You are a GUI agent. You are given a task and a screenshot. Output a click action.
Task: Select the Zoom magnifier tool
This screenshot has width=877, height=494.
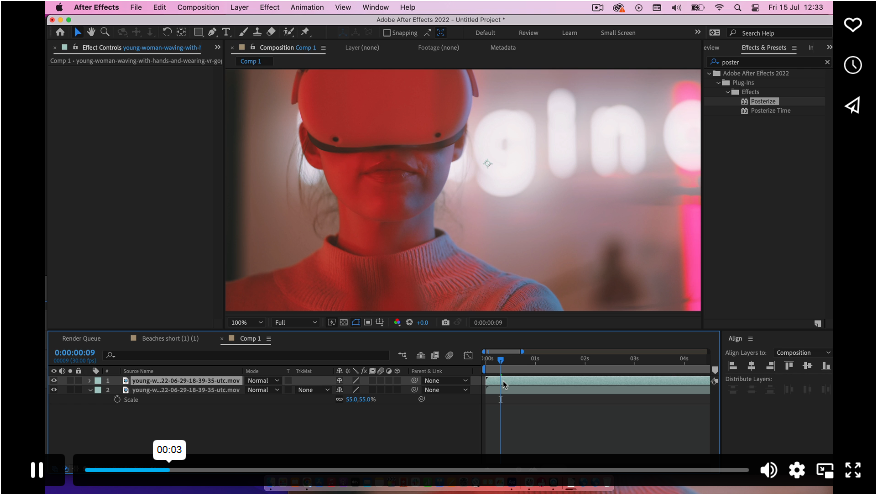coord(105,32)
